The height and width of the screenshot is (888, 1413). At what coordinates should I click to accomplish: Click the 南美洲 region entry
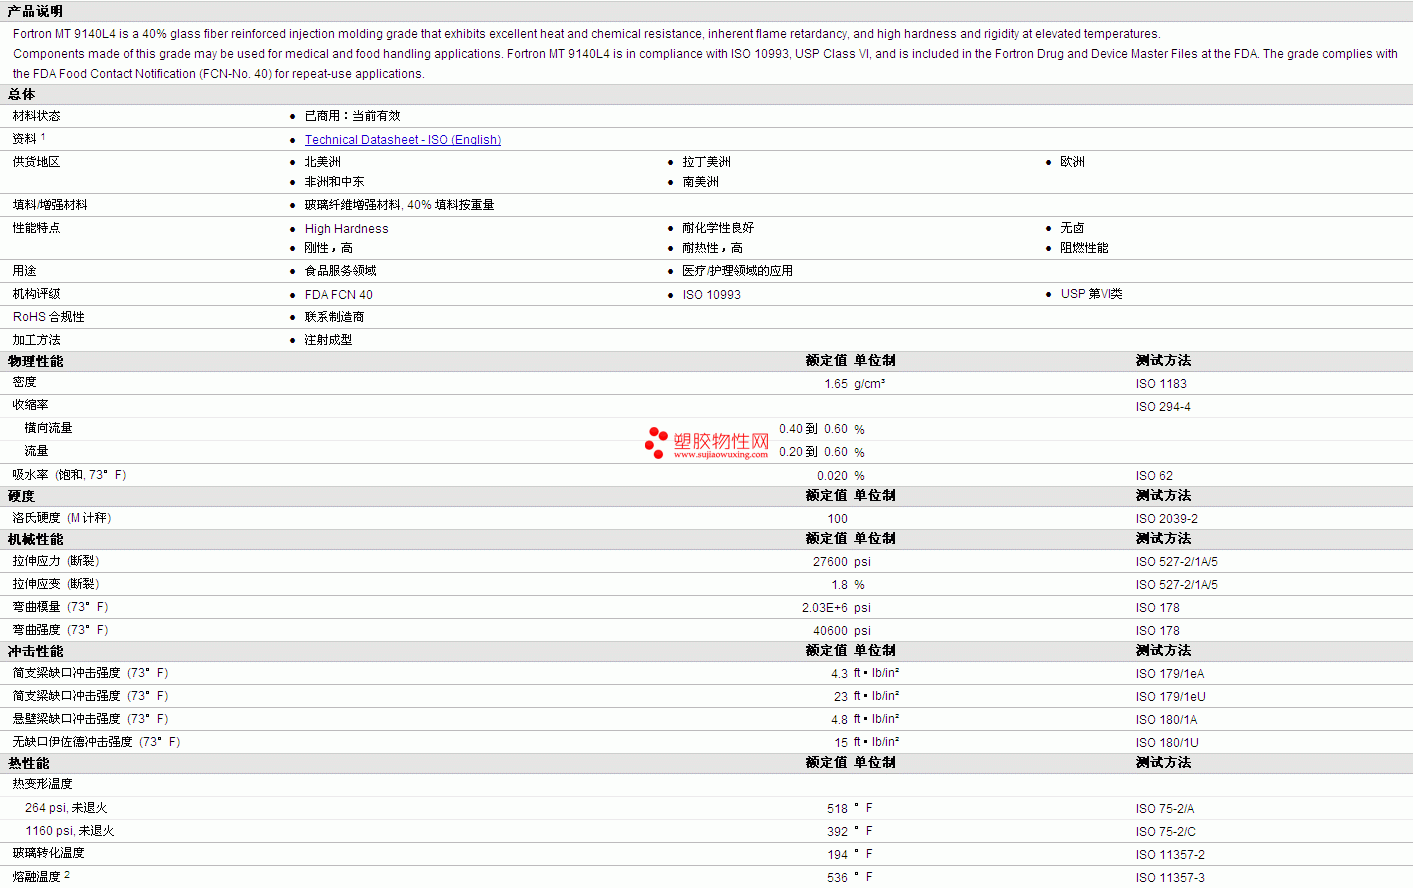click(700, 182)
